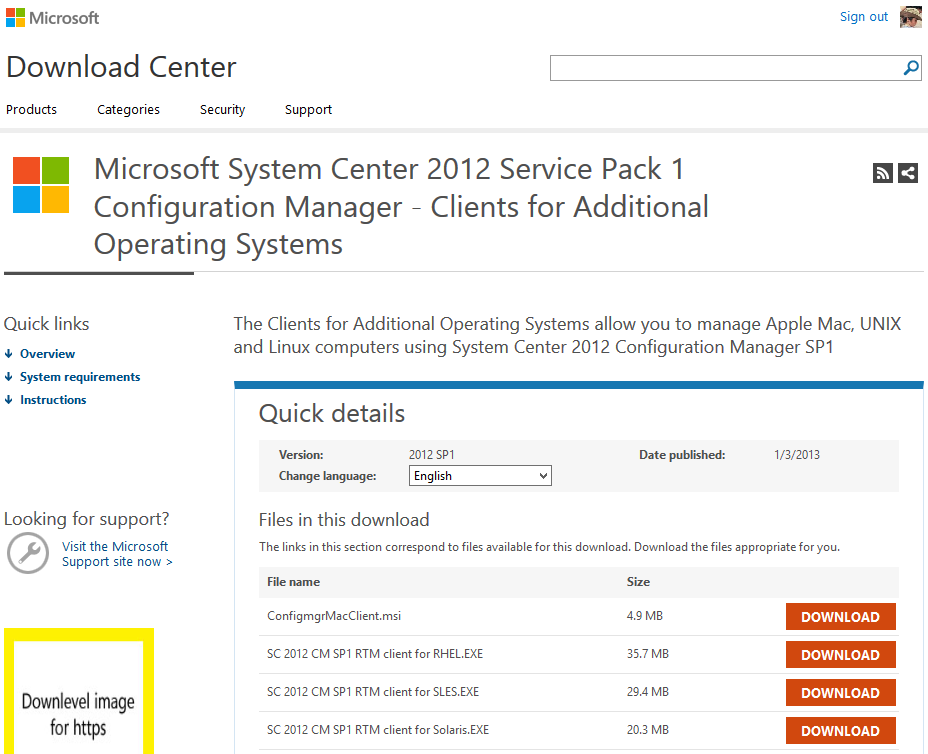Click the 29.4 MB size value

(x=647, y=692)
